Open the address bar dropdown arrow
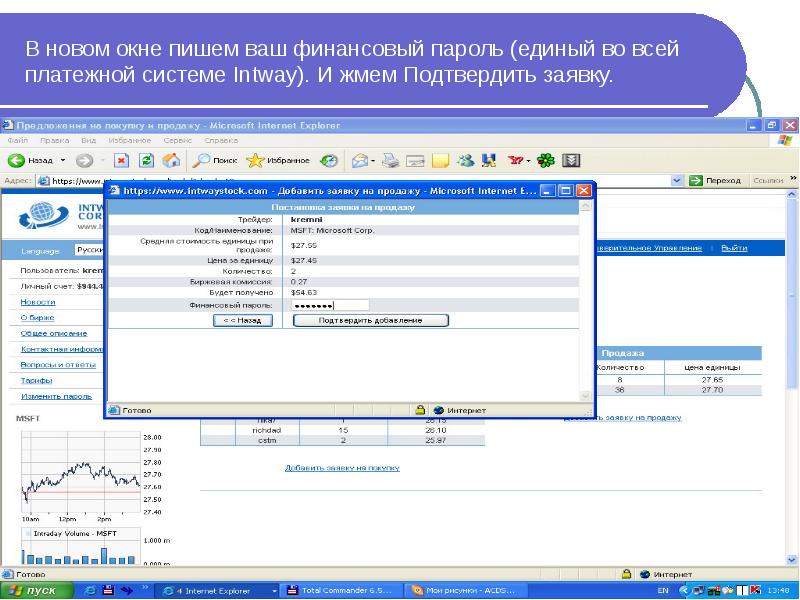Screen dimensions: 800x600 677,181
